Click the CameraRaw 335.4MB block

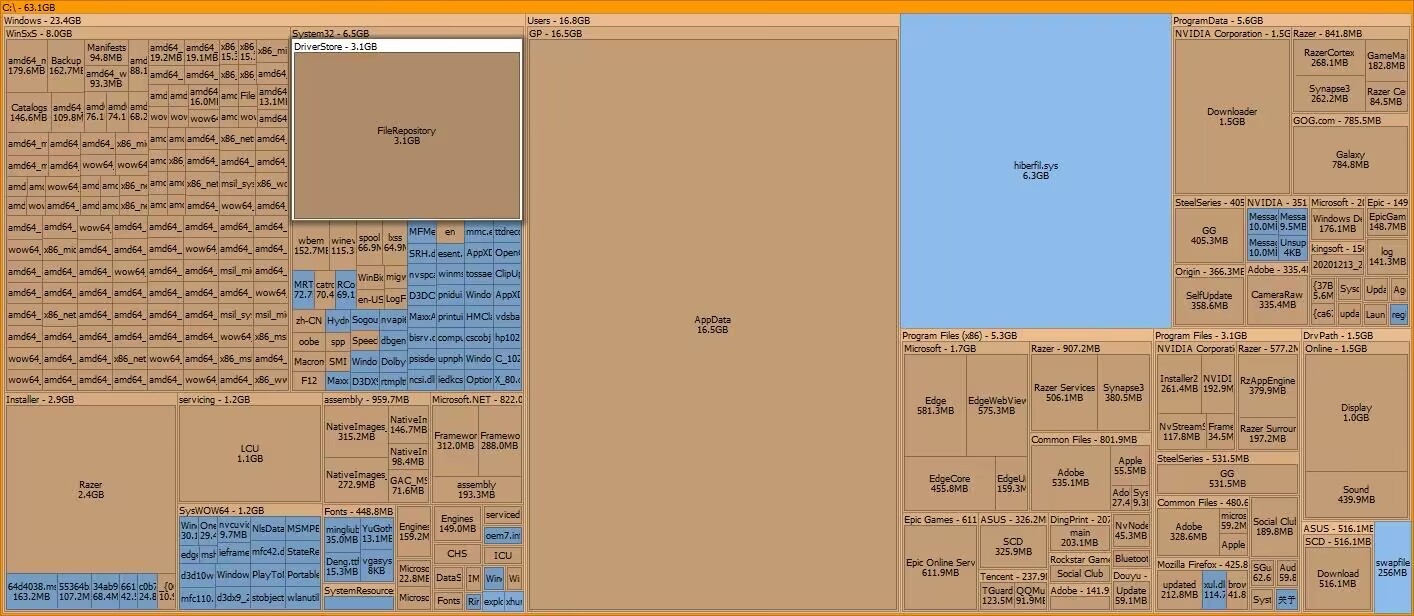1277,301
